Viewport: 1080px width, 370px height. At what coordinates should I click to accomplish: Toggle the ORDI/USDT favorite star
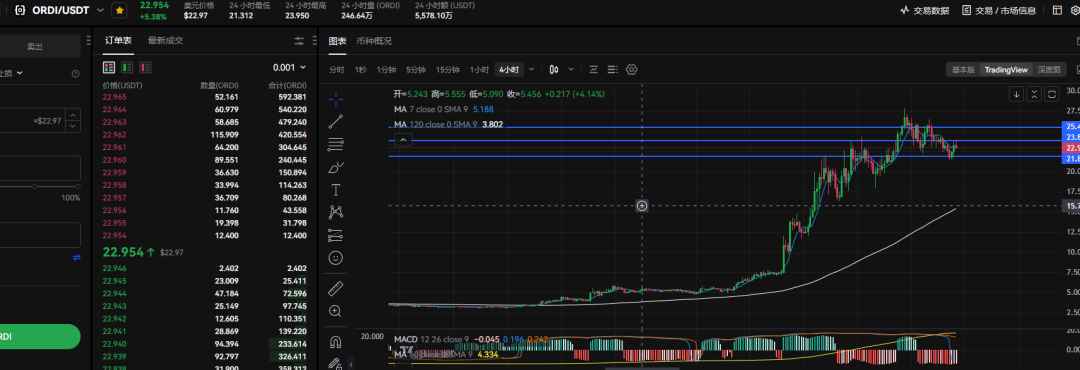click(119, 10)
